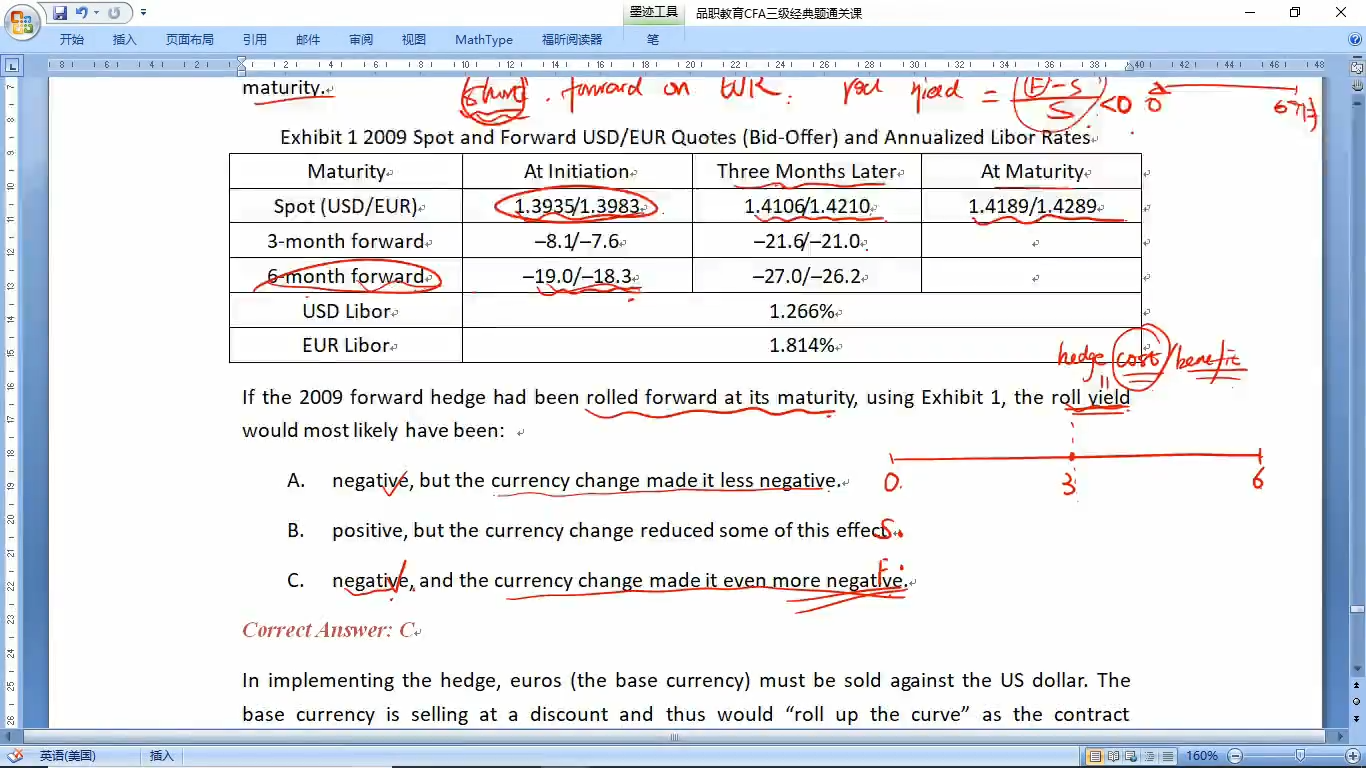
Task: Open Customize Quick Access Toolbar dropdown
Action: (x=143, y=13)
